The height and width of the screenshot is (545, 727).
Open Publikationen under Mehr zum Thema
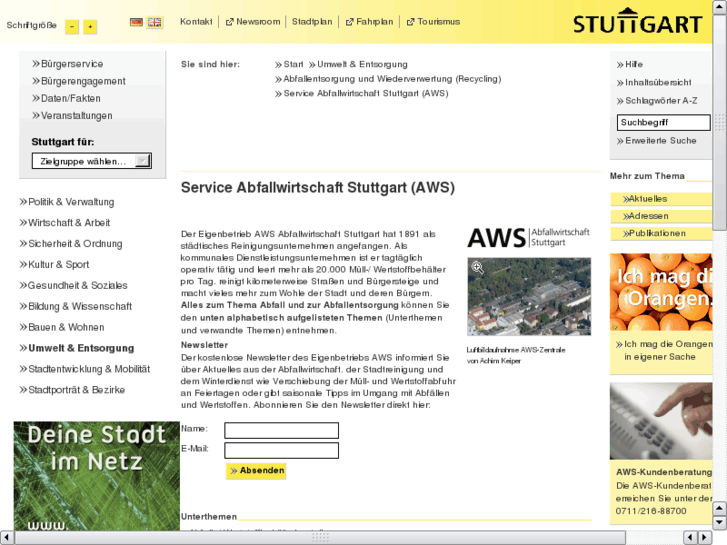pos(661,233)
